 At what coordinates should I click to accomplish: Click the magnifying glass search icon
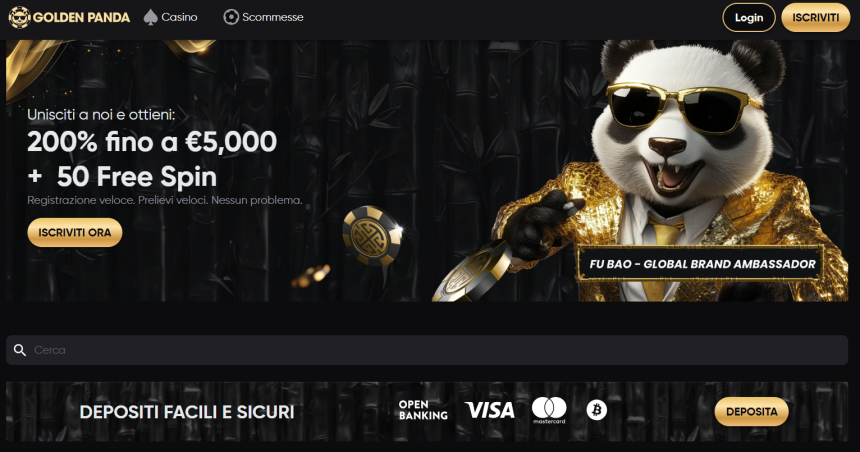pyautogui.click(x=20, y=350)
